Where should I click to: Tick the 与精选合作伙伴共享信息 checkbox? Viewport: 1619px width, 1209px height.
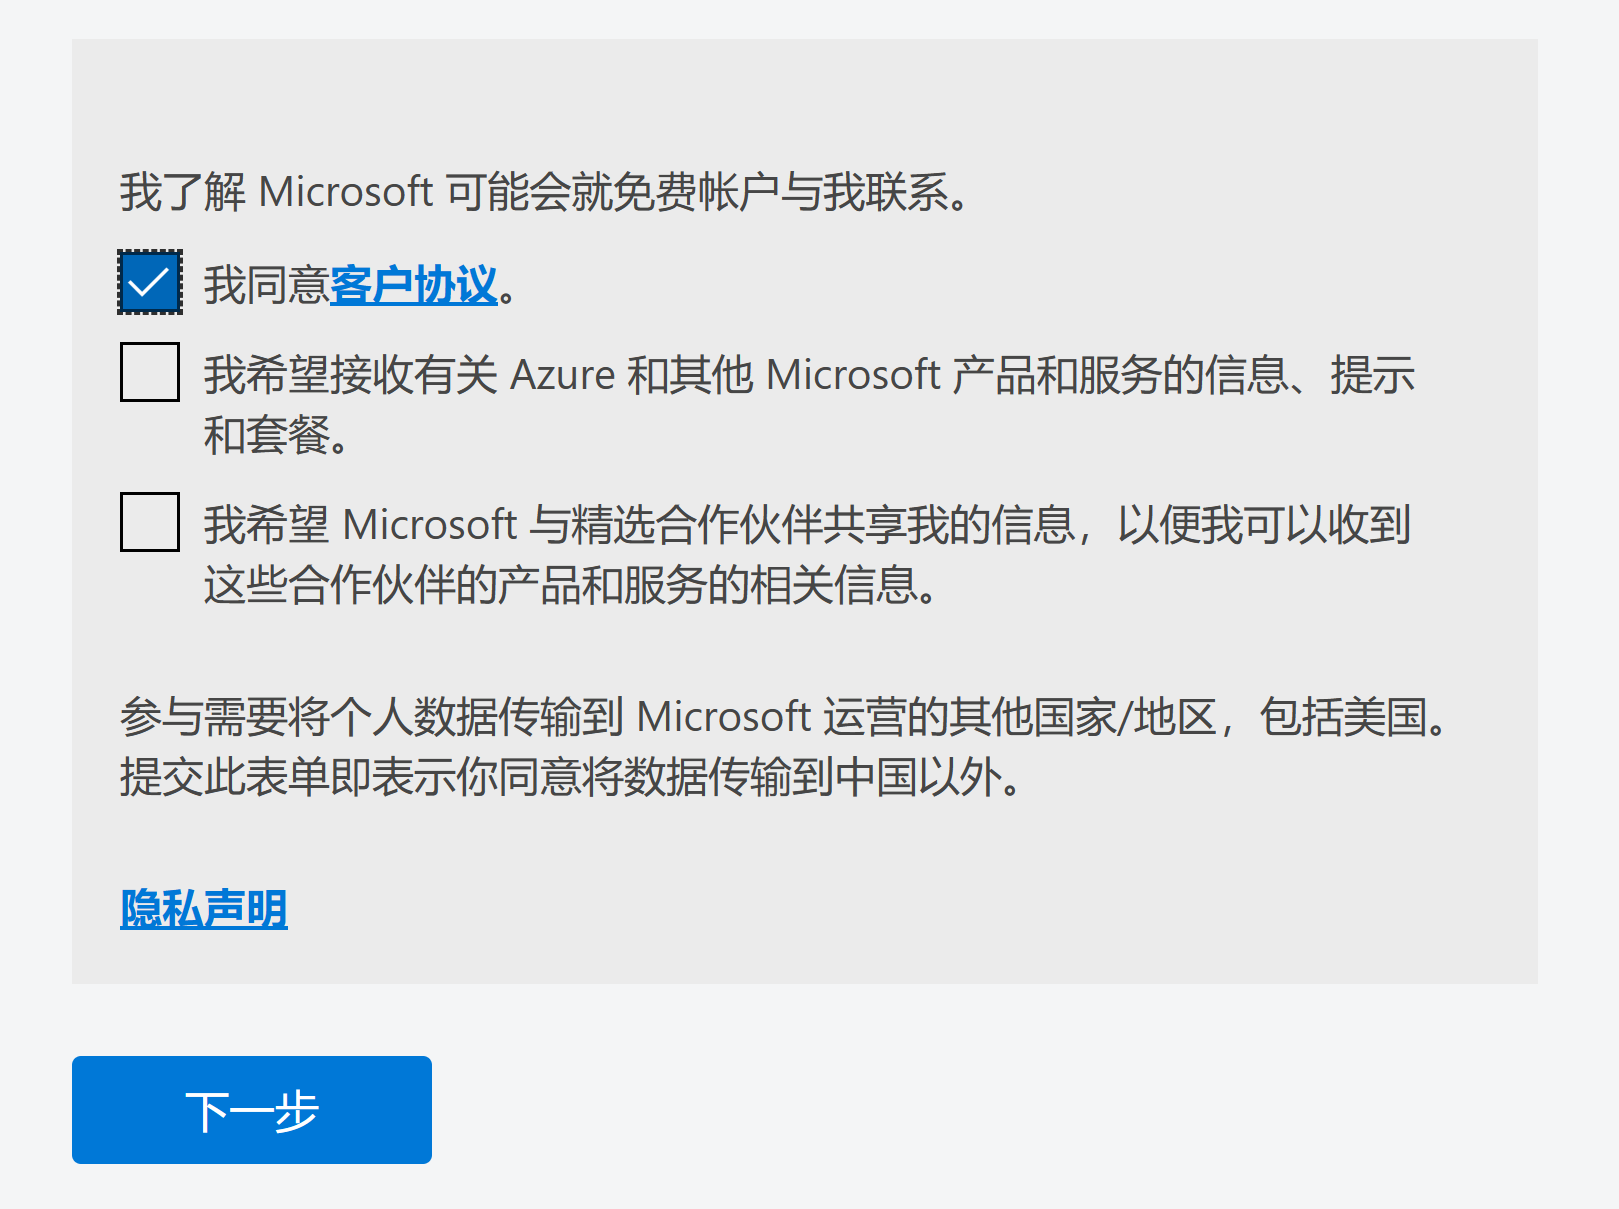pos(150,522)
